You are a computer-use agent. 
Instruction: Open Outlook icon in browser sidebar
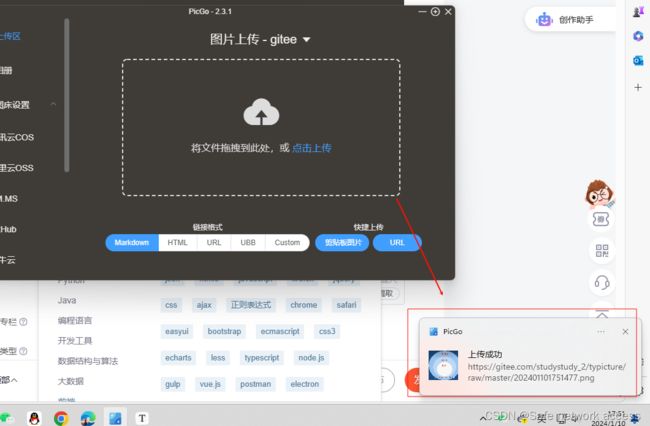click(x=638, y=61)
